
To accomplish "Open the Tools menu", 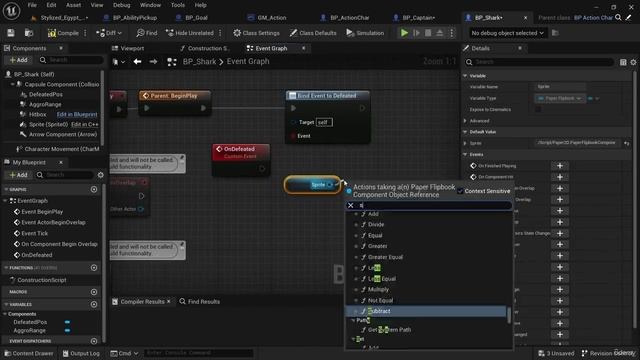I will coord(178,5).
